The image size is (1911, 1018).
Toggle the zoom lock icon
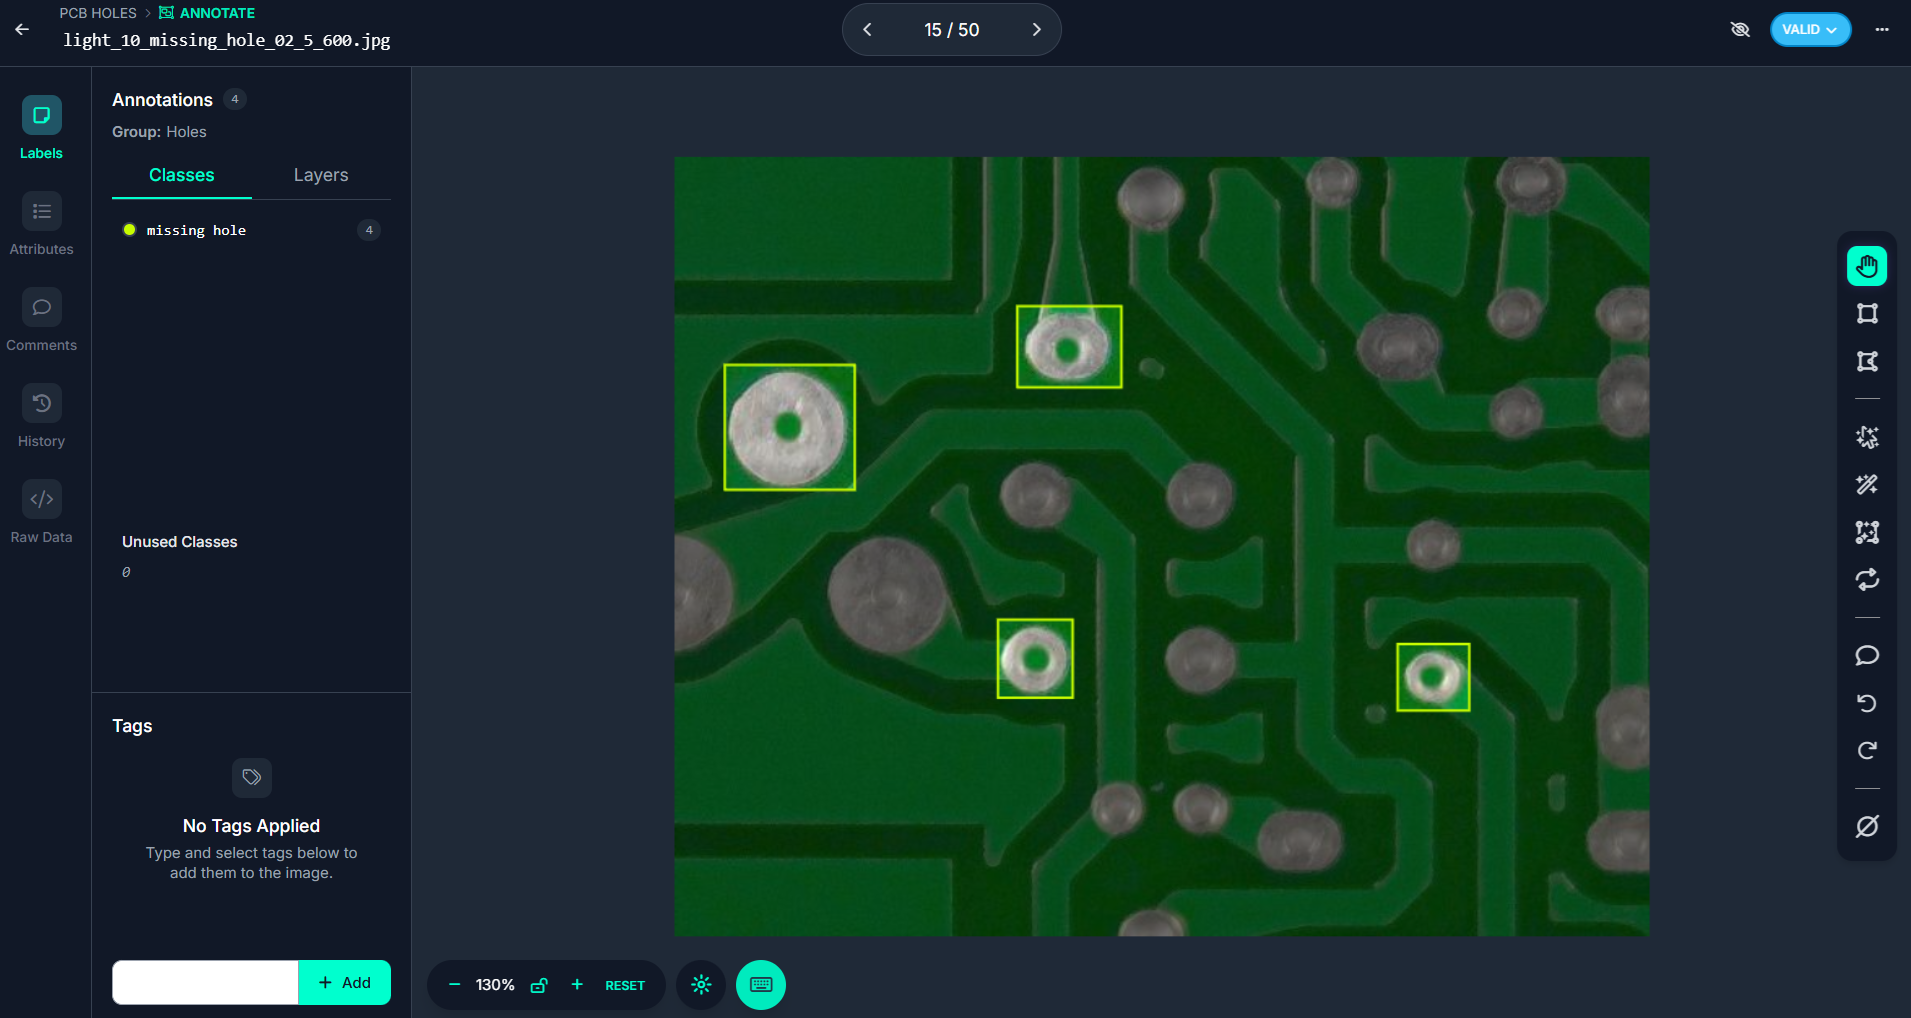[539, 985]
